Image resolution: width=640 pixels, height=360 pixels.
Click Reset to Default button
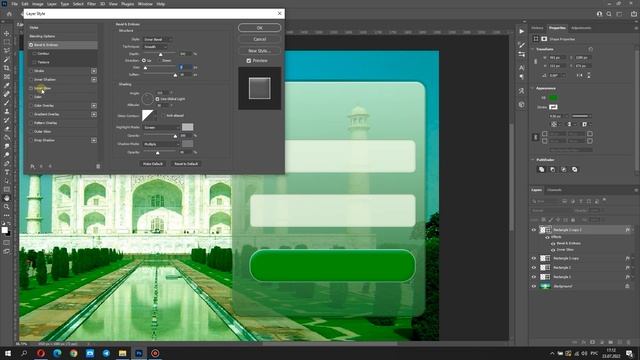[x=186, y=164]
